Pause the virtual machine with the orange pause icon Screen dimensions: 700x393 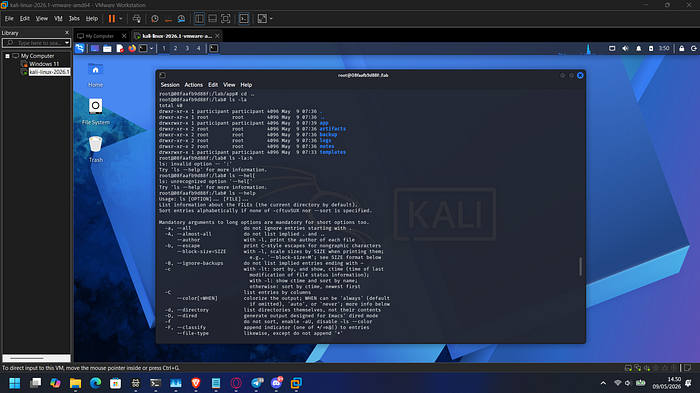[x=112, y=19]
